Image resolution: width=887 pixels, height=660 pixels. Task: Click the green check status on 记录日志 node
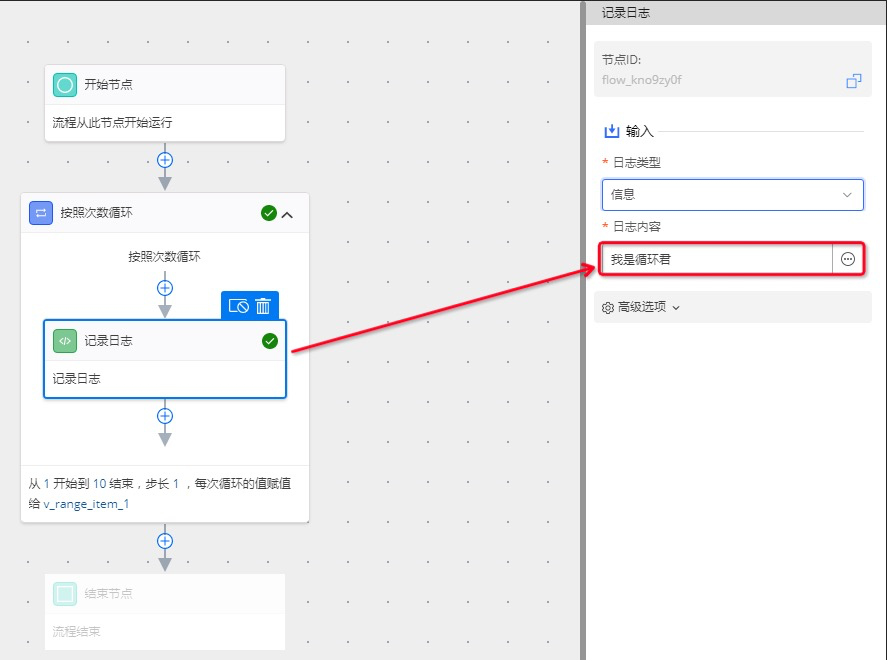270,341
